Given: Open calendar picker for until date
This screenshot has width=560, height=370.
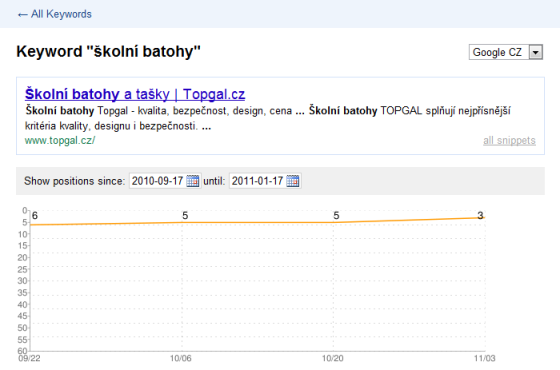Looking at the screenshot, I should pos(293,181).
